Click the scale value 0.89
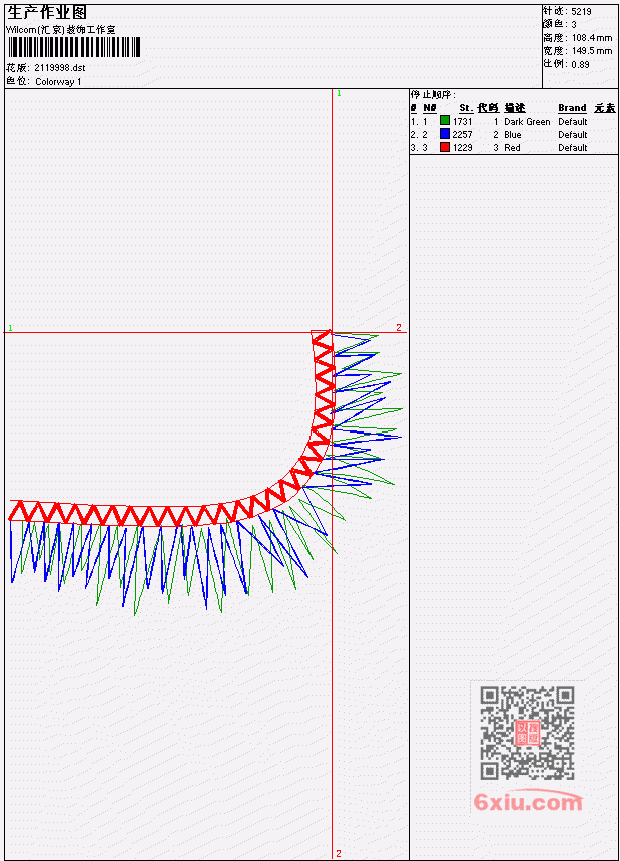Viewport: 620px width, 861px height. tap(580, 64)
